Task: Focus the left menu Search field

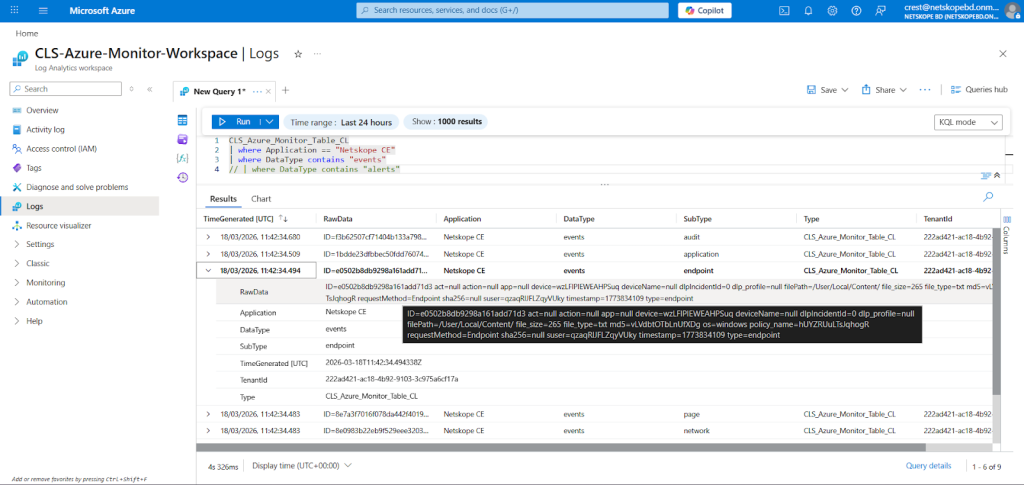Action: pos(65,89)
